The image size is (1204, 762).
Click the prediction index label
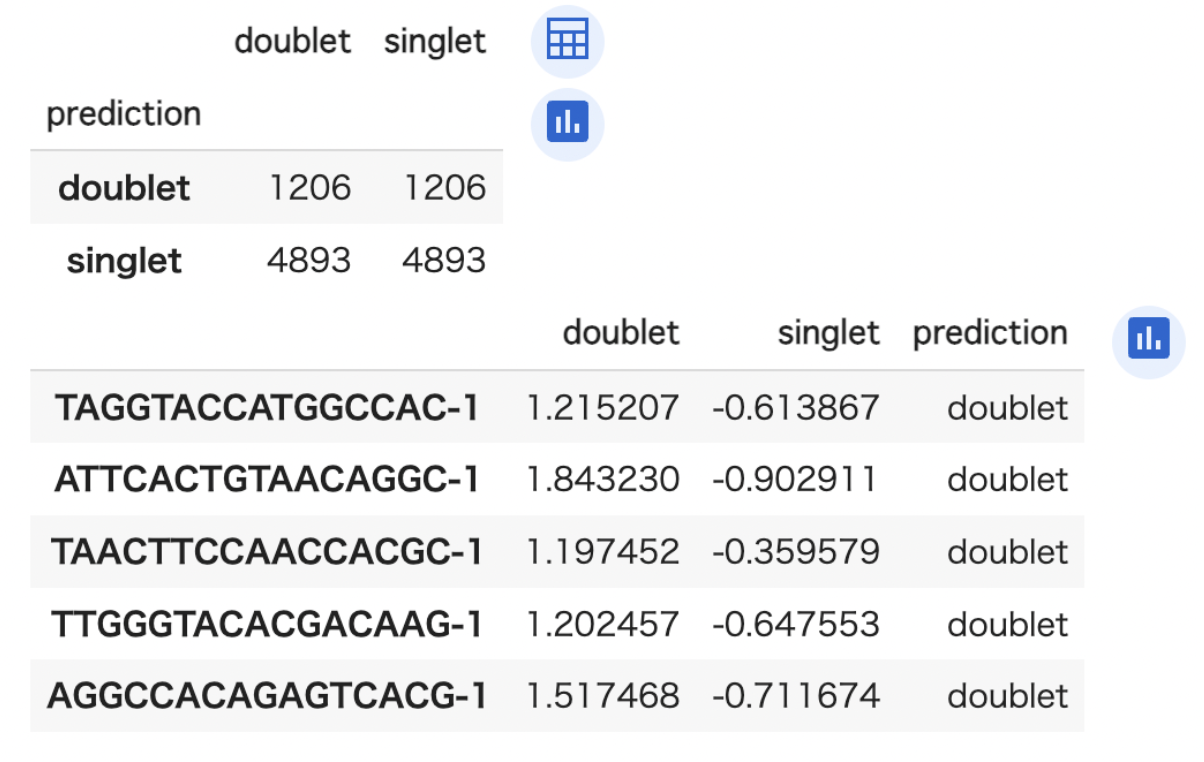coord(124,114)
